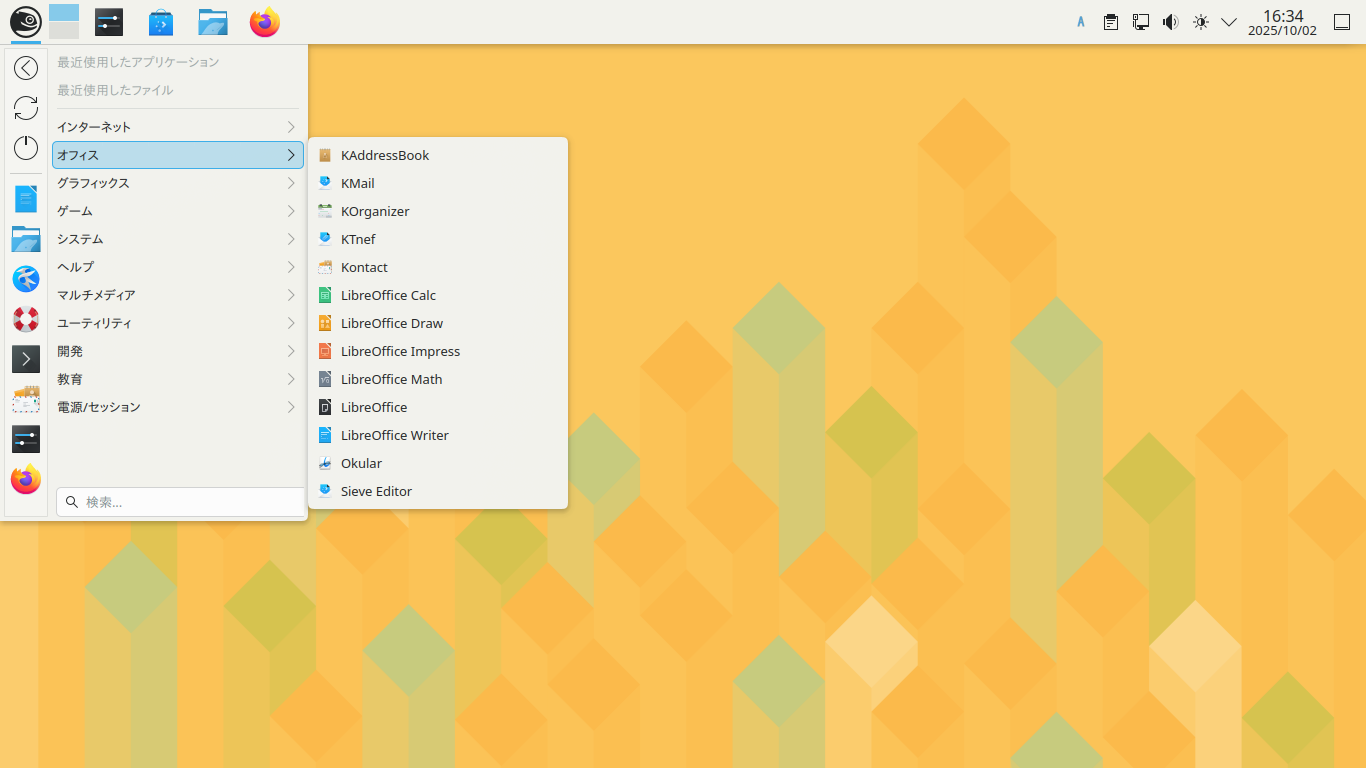Open Dolphin file manager from the sidebar
The height and width of the screenshot is (768, 1366).
[x=25, y=239]
